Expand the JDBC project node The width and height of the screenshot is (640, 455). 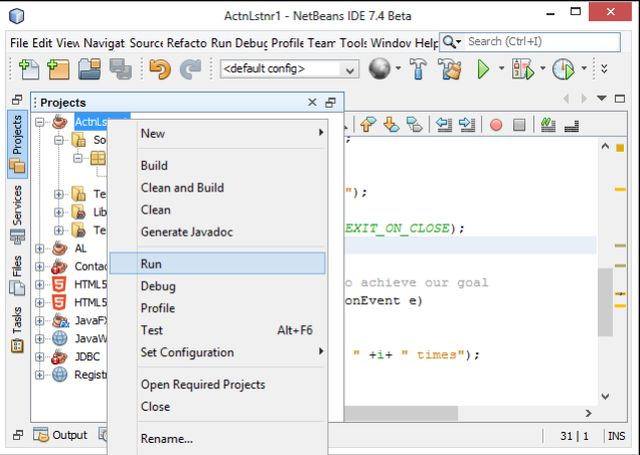40,356
